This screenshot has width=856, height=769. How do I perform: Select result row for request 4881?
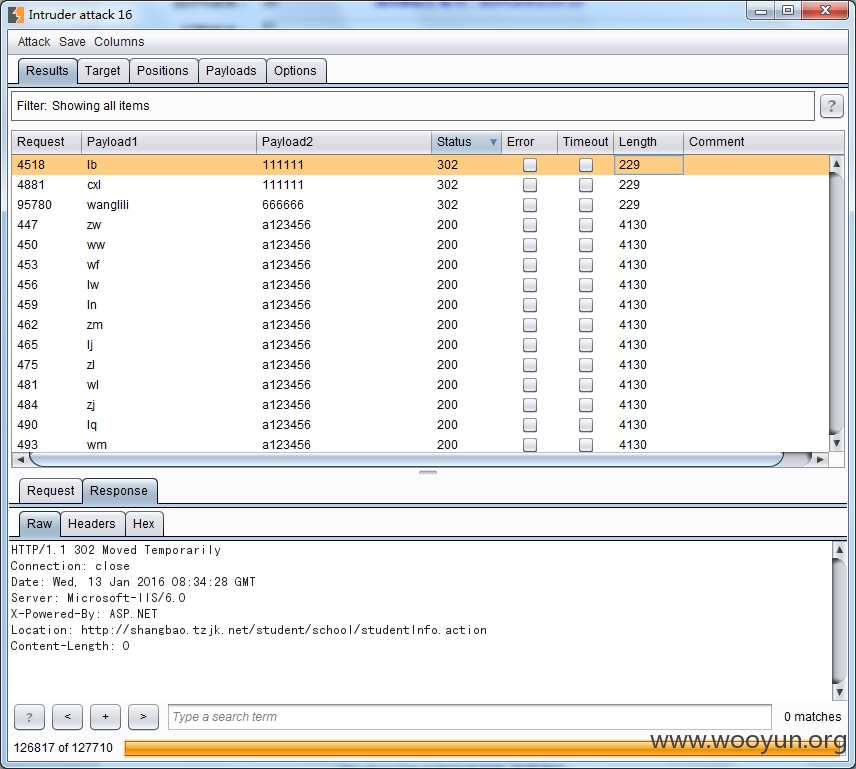pyautogui.click(x=420, y=185)
